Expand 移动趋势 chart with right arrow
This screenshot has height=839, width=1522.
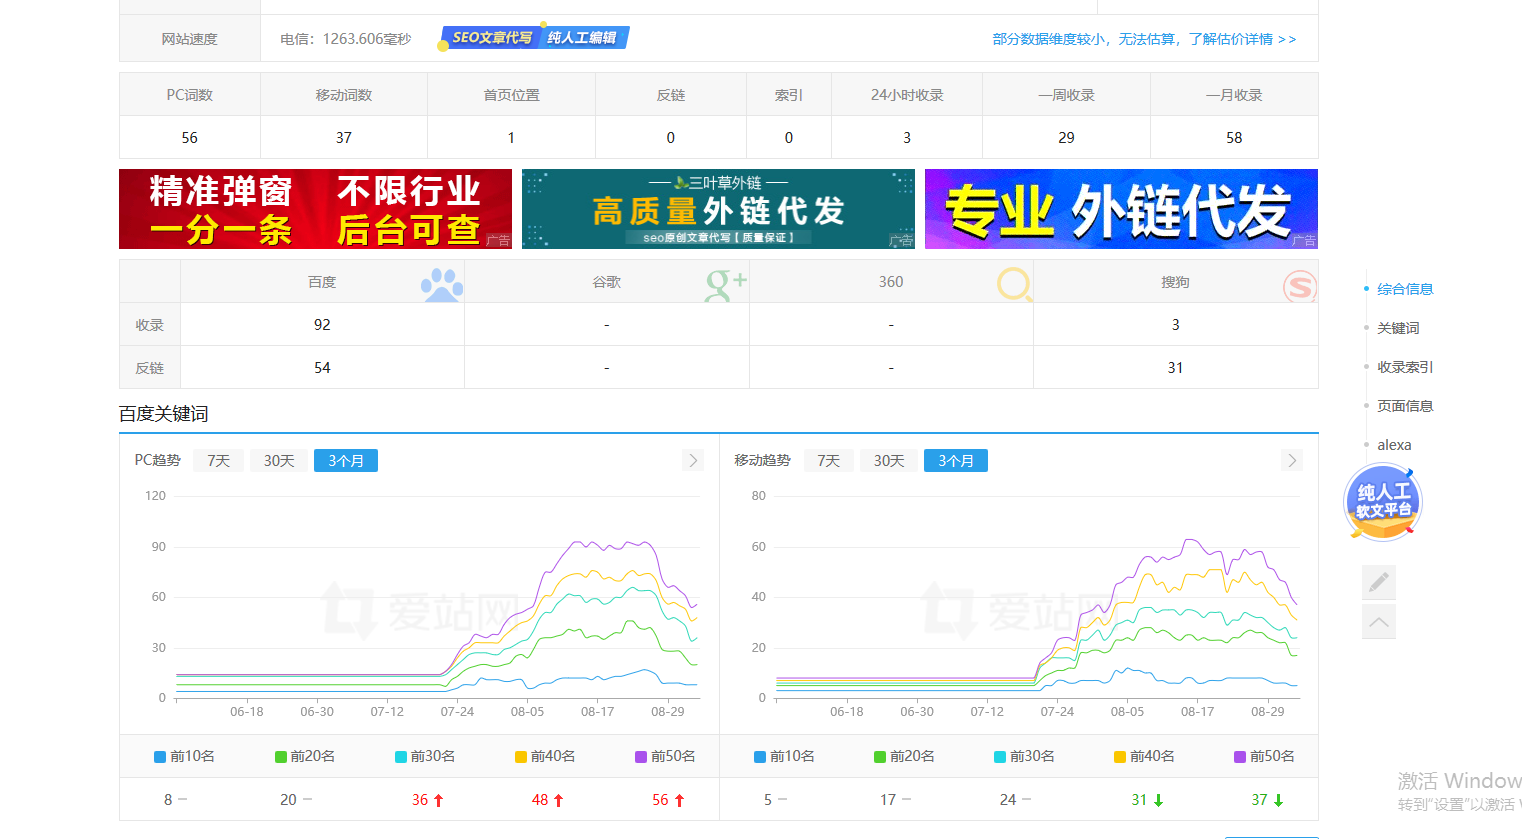[1292, 460]
